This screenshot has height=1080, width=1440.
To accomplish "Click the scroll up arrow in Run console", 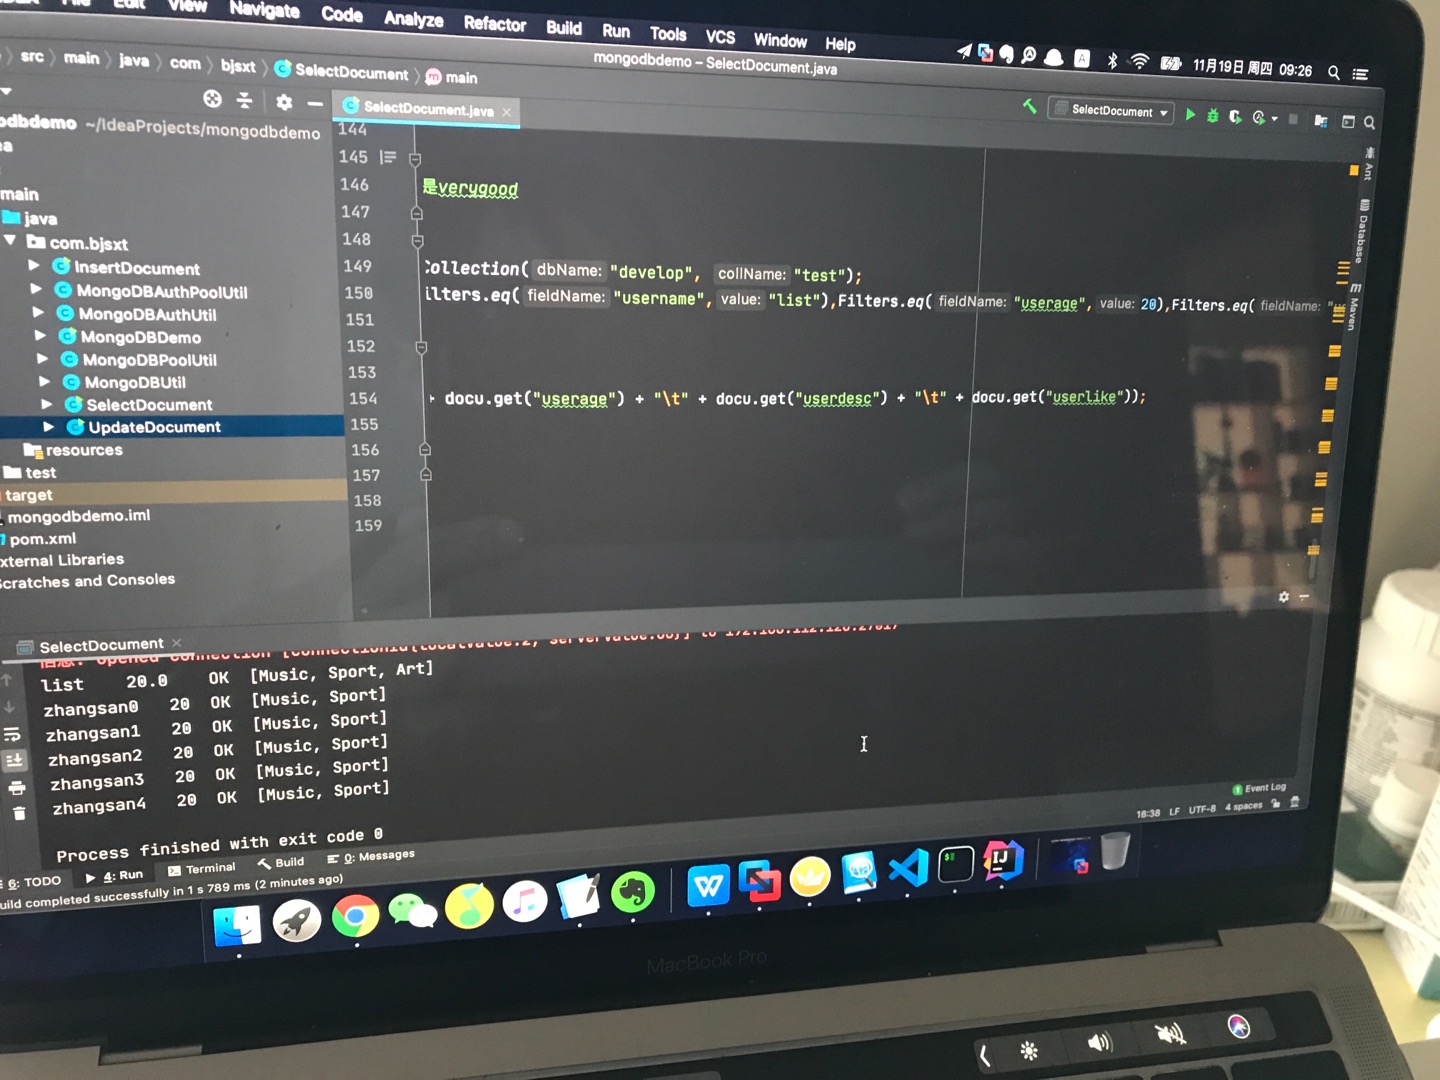I will point(7,681).
